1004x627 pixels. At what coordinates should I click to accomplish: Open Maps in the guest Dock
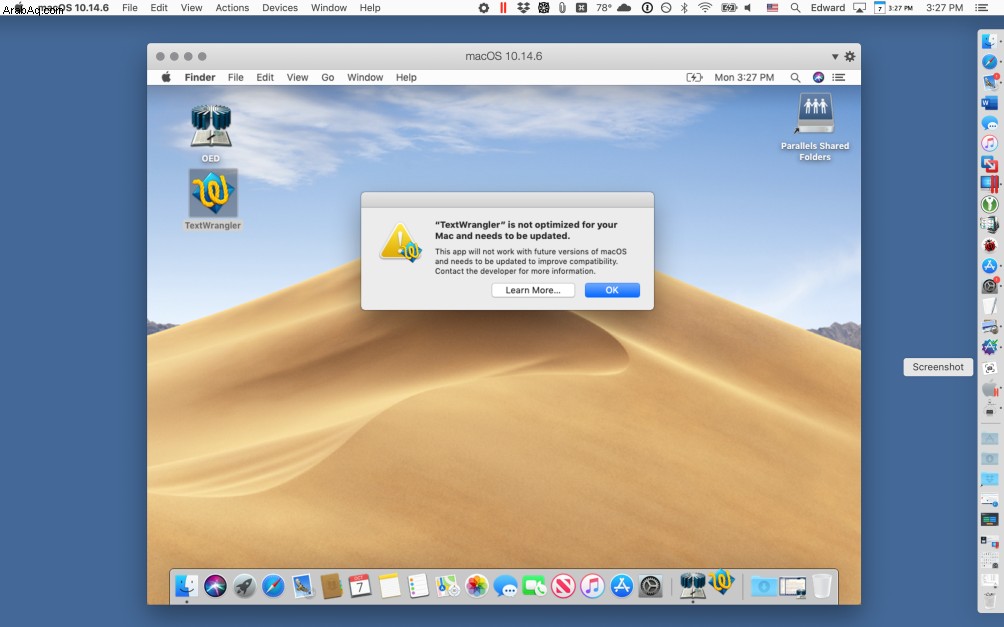[x=447, y=585]
